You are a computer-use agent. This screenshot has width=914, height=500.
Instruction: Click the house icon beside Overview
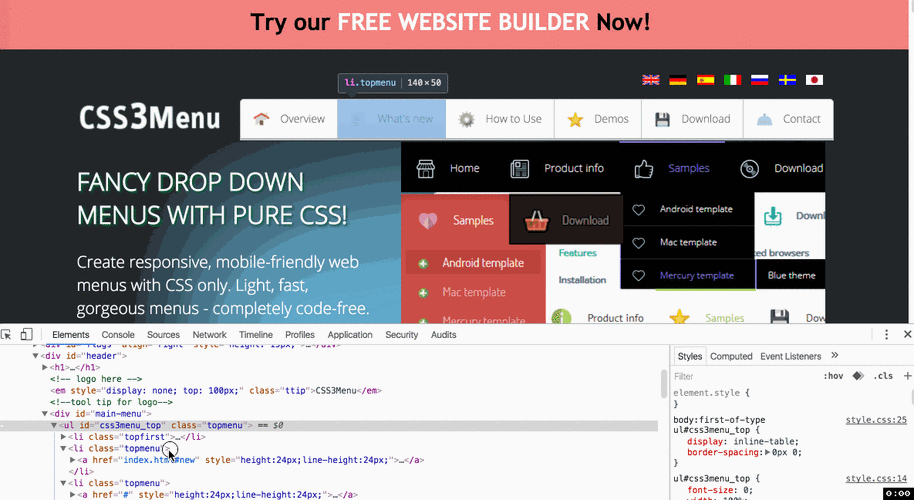tap(261, 119)
